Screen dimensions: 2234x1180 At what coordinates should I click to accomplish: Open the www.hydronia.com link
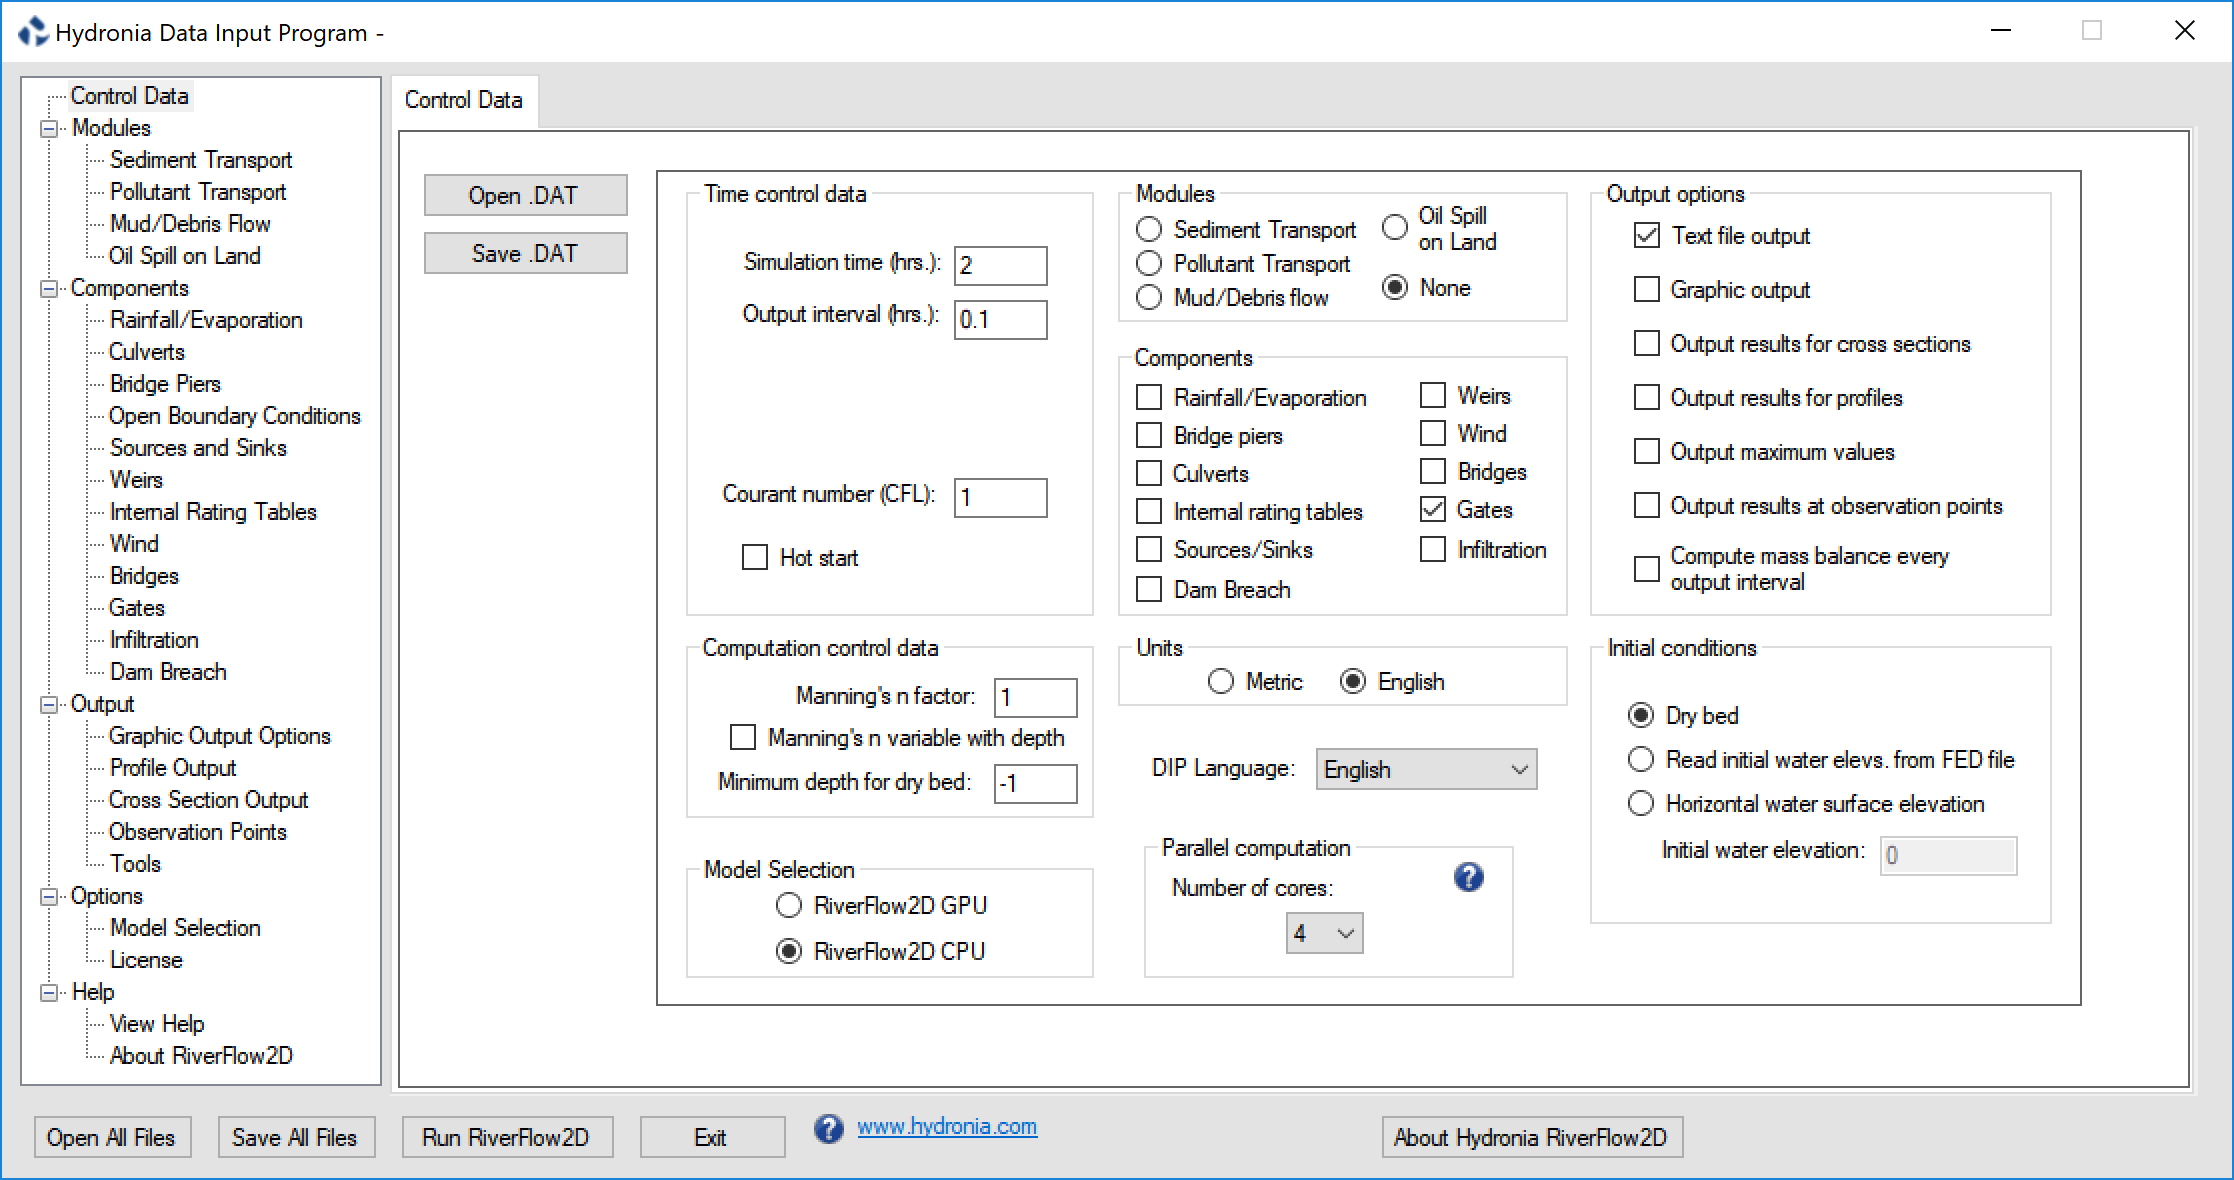pyautogui.click(x=947, y=1126)
